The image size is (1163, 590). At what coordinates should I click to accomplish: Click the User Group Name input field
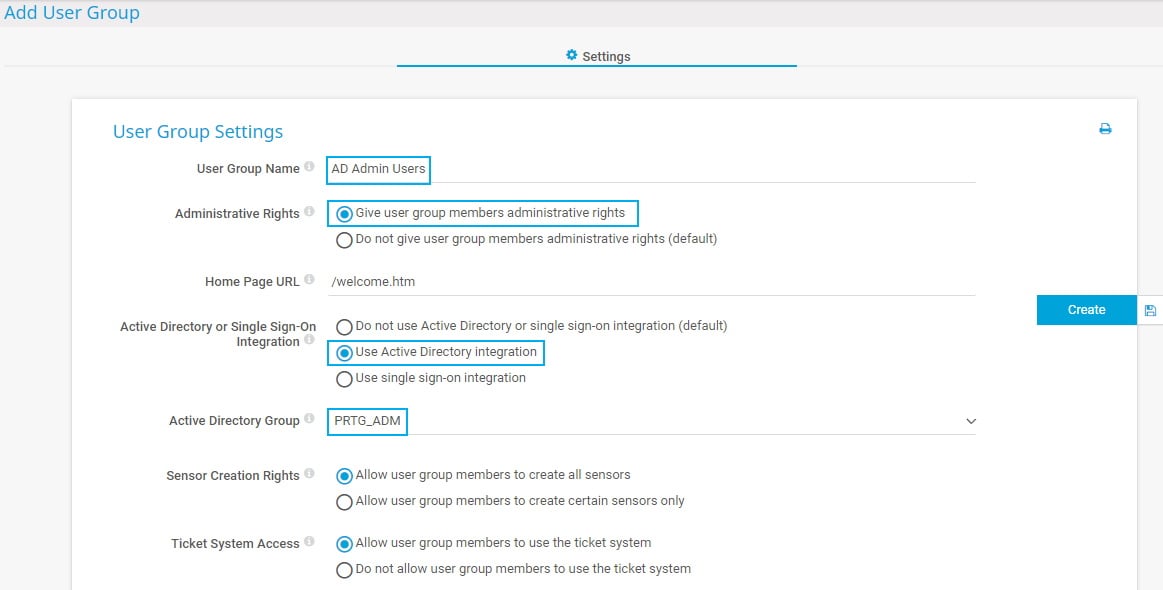click(650, 169)
